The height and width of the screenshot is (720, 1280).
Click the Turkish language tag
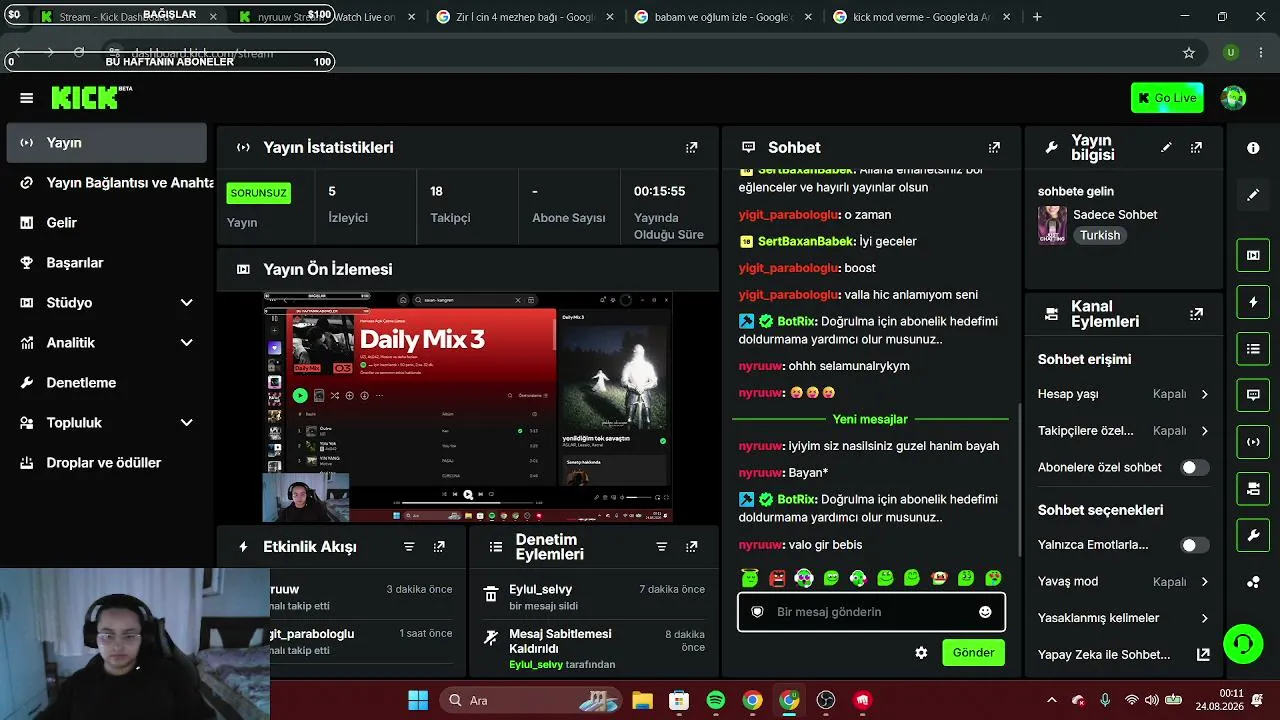click(x=1100, y=236)
